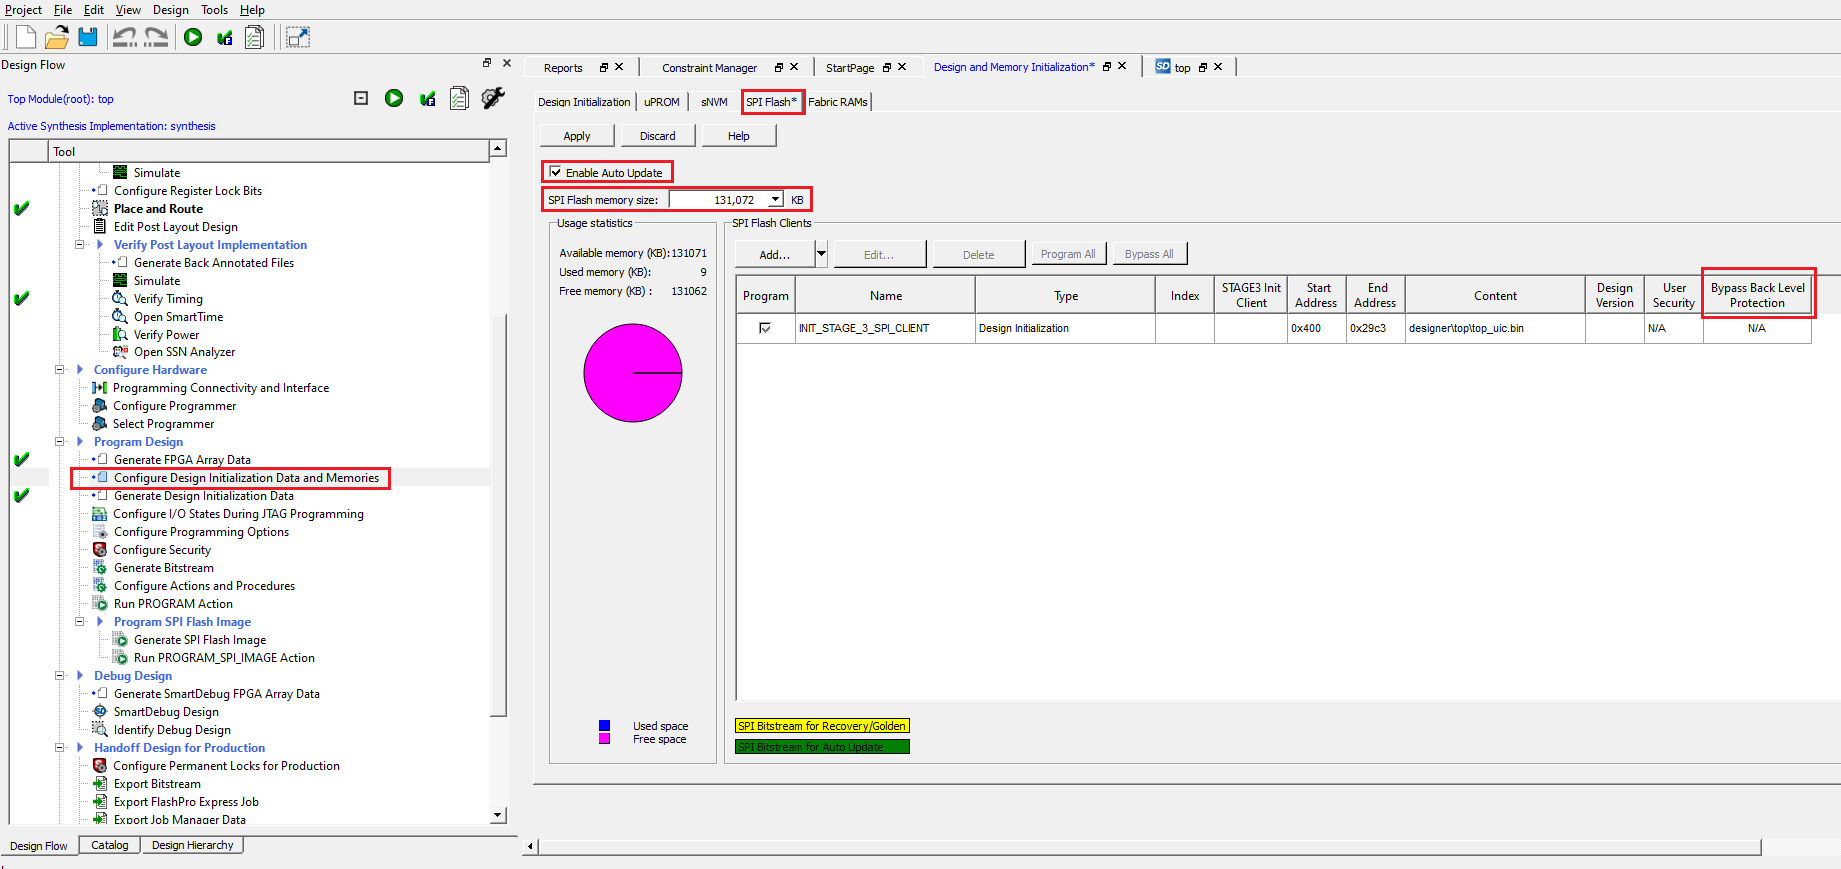Click the Generate Bitstream icon
This screenshot has height=869, width=1841.
(x=100, y=567)
